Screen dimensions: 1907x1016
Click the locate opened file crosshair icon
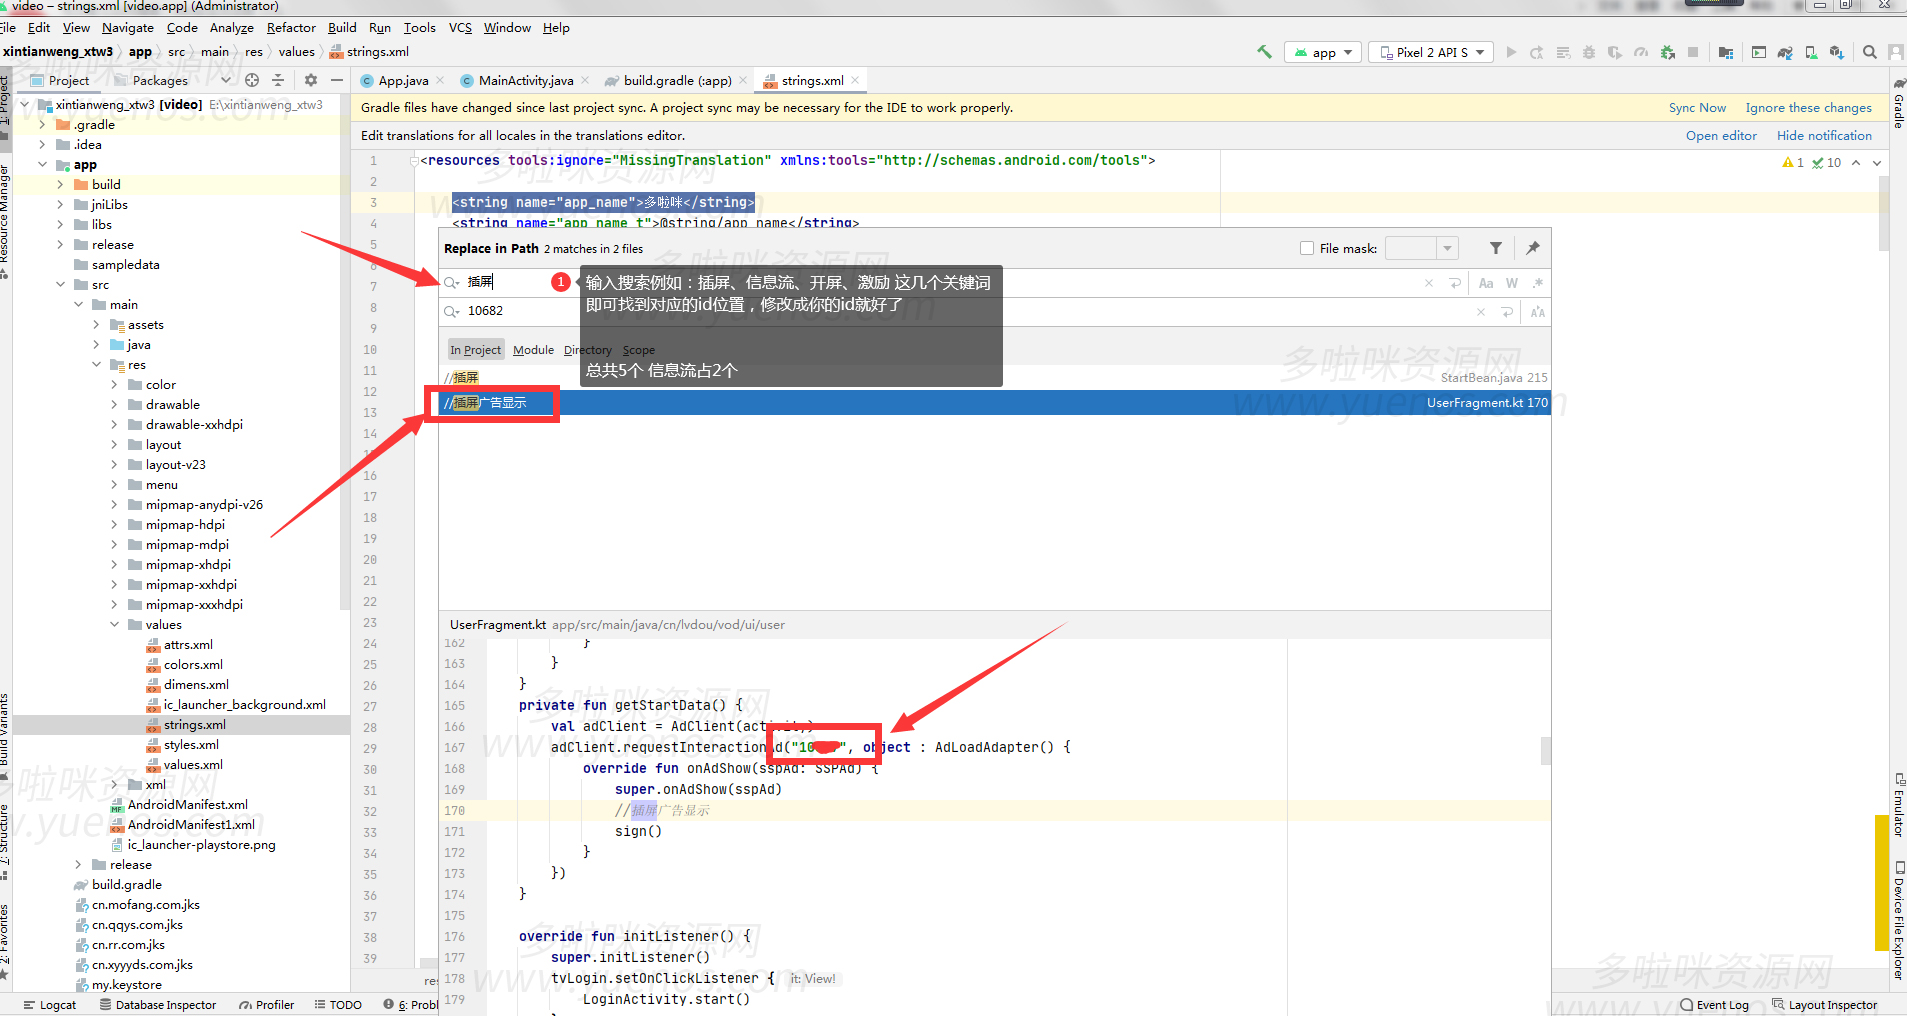[252, 80]
